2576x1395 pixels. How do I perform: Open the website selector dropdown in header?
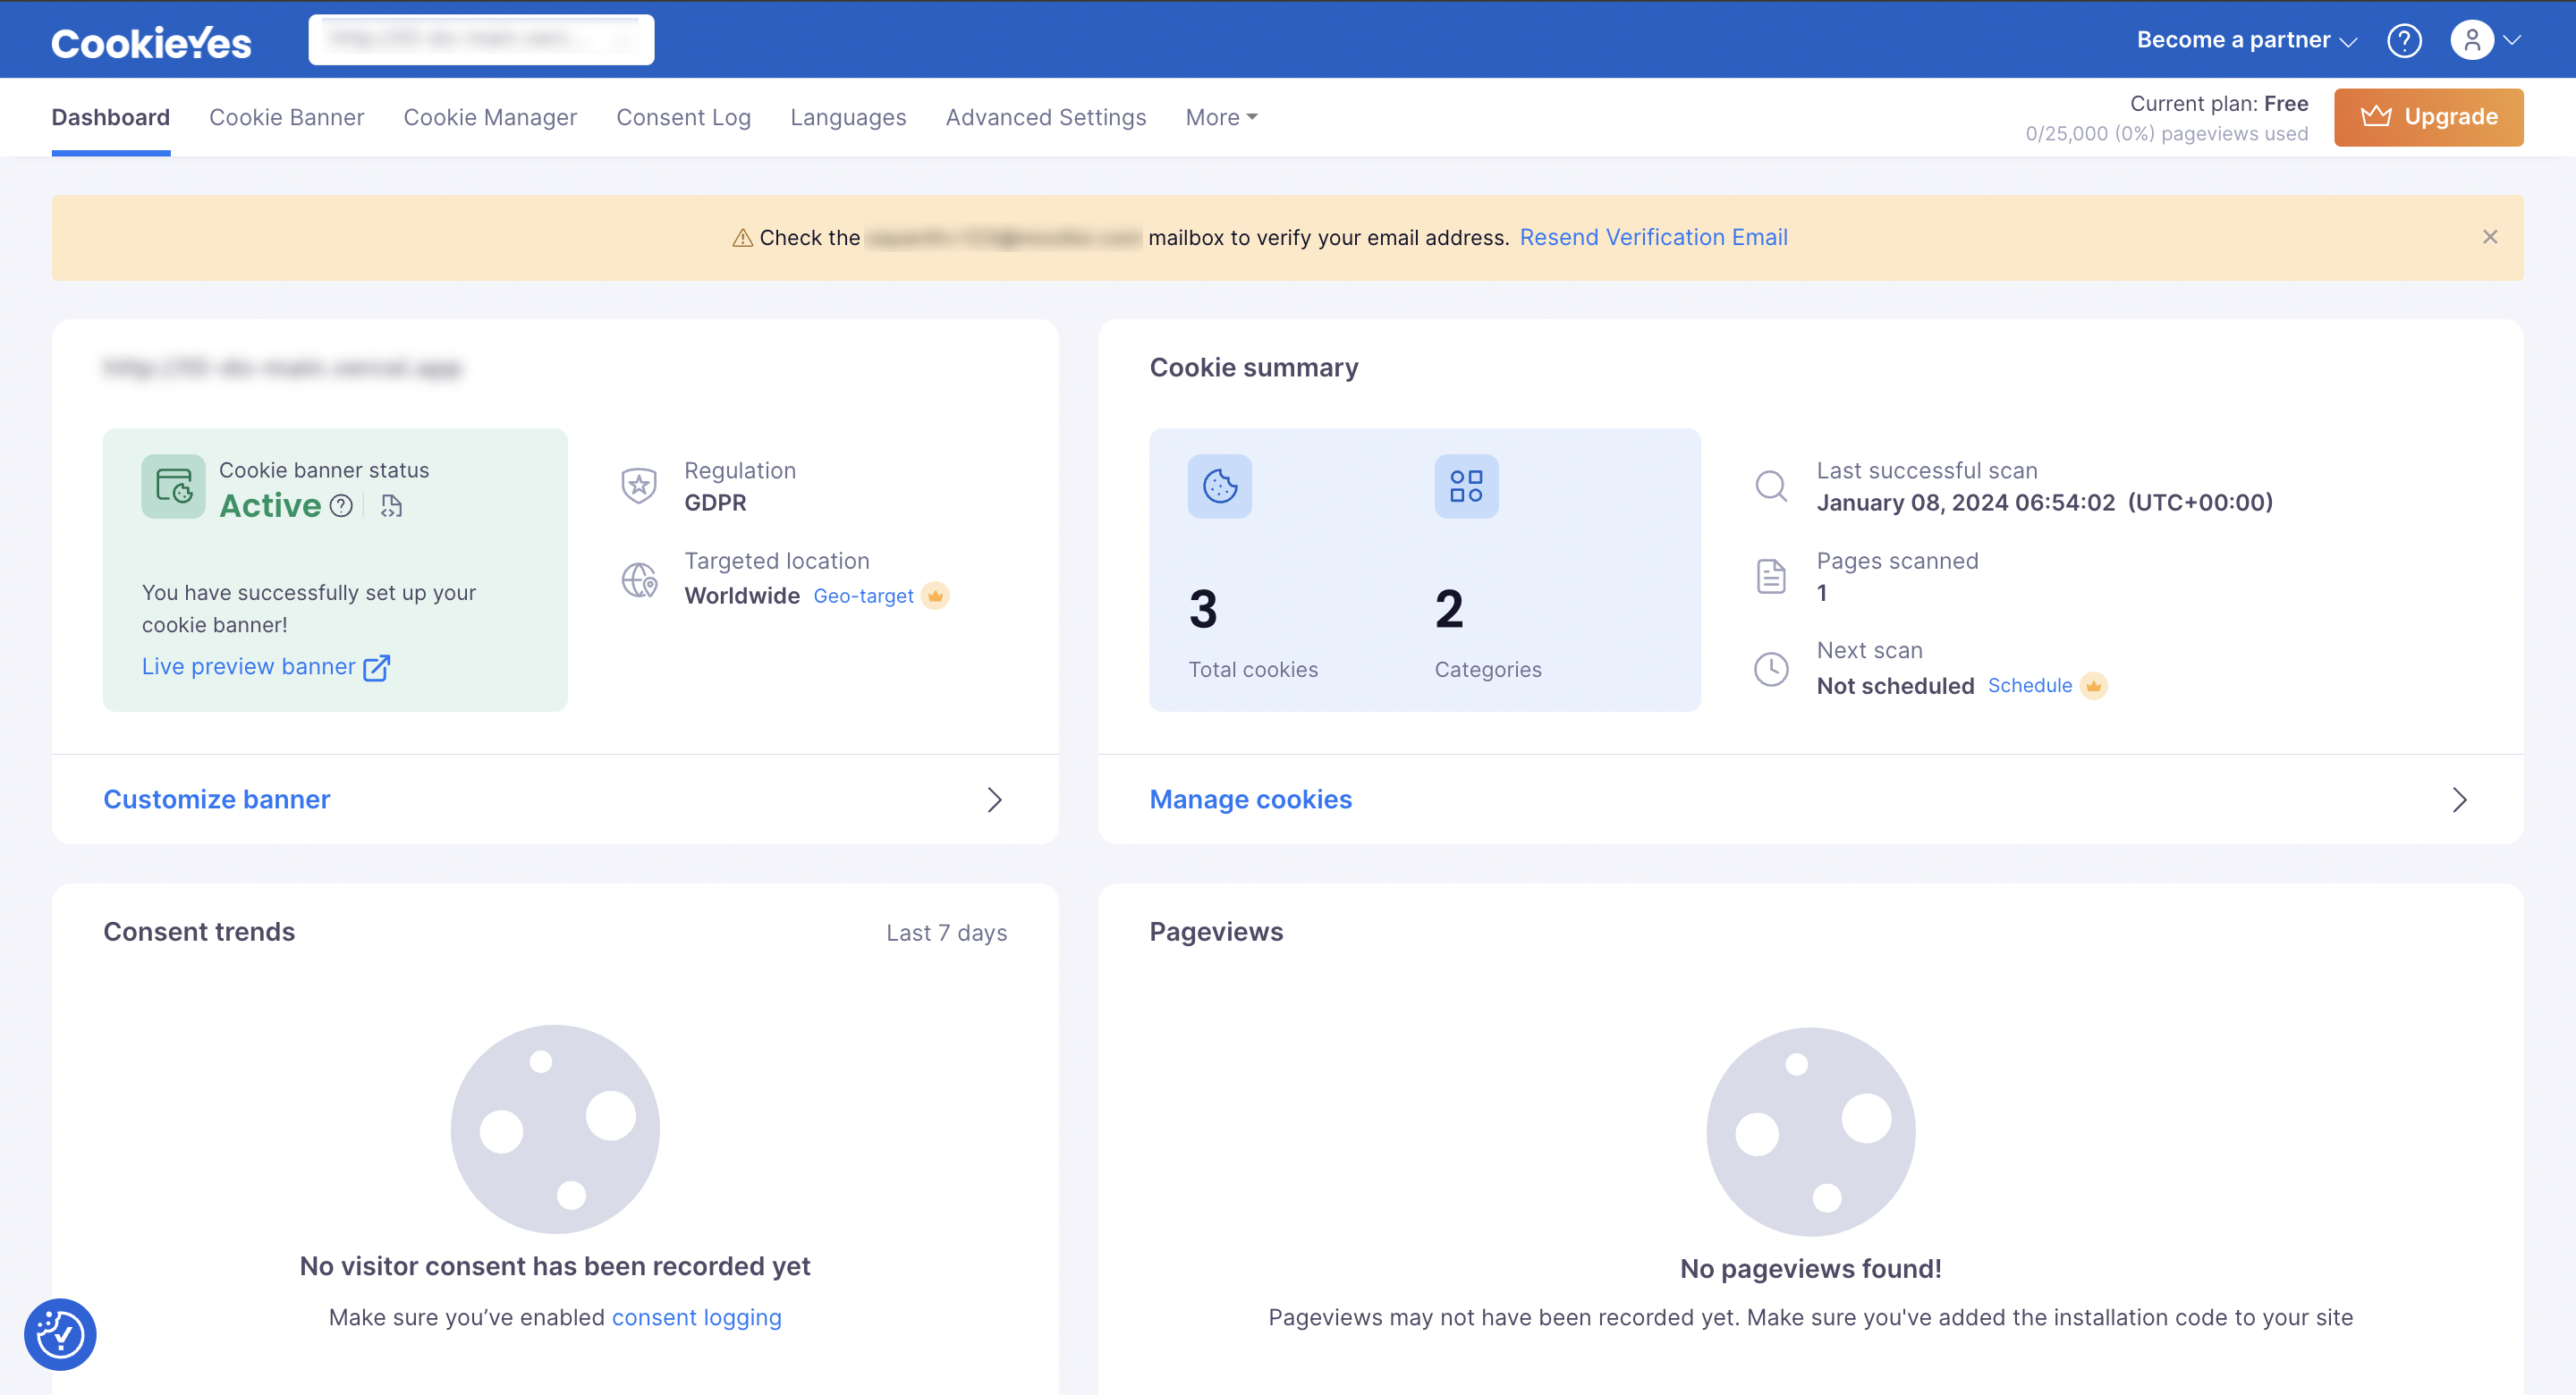coord(481,40)
